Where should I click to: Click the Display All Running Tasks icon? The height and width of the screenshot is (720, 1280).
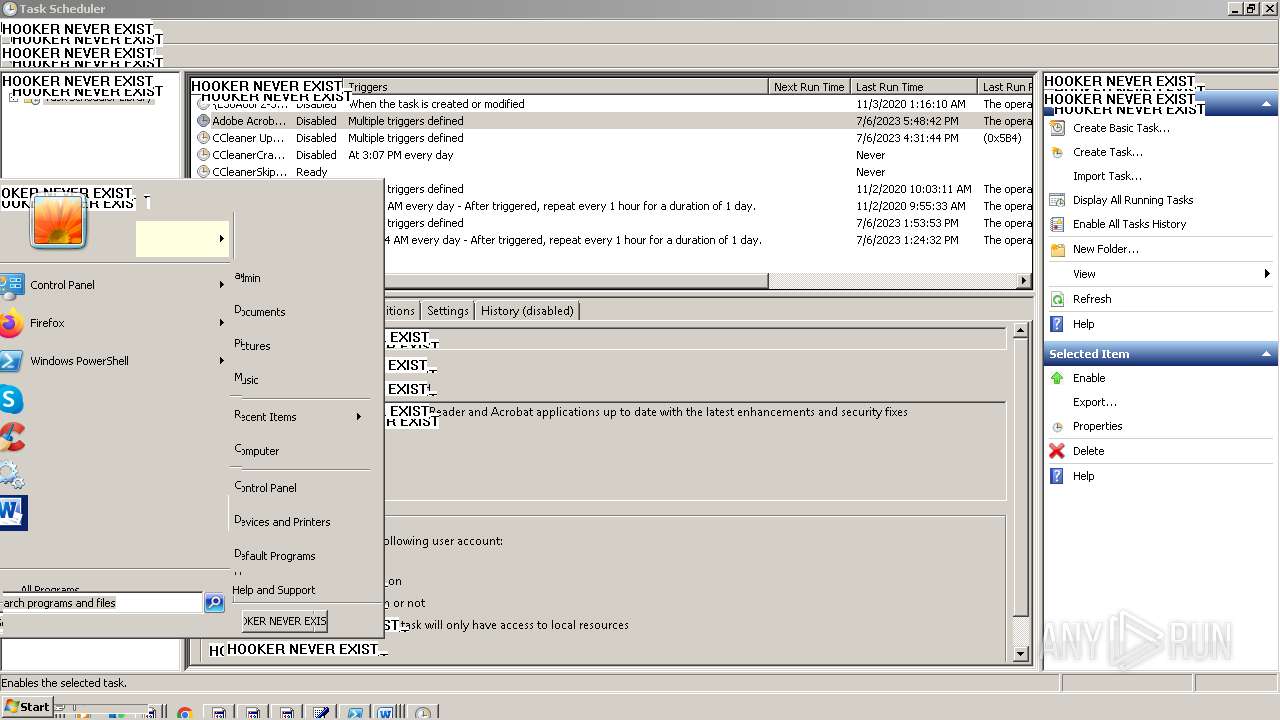click(x=1057, y=200)
